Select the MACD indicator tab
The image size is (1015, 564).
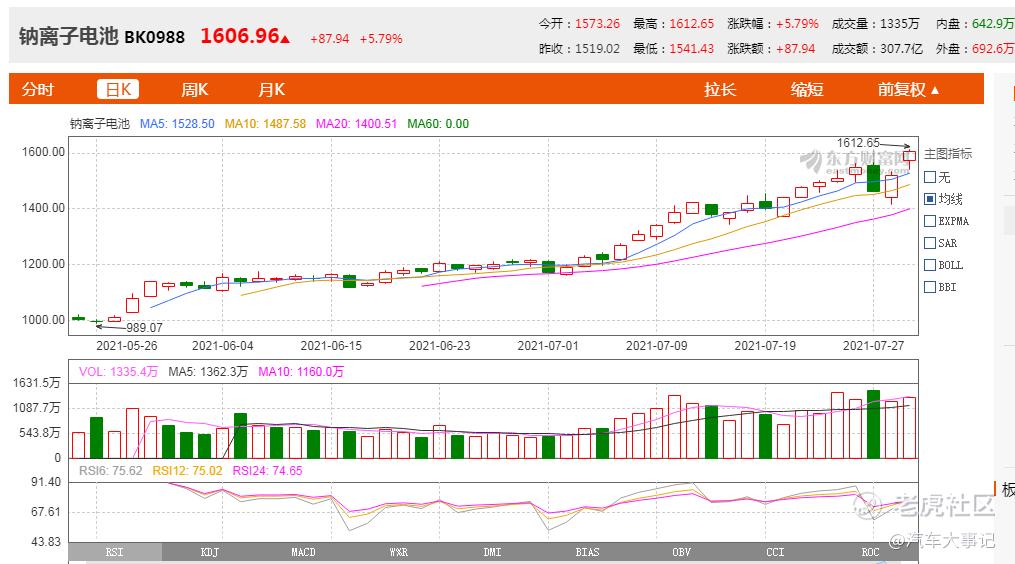tap(303, 552)
